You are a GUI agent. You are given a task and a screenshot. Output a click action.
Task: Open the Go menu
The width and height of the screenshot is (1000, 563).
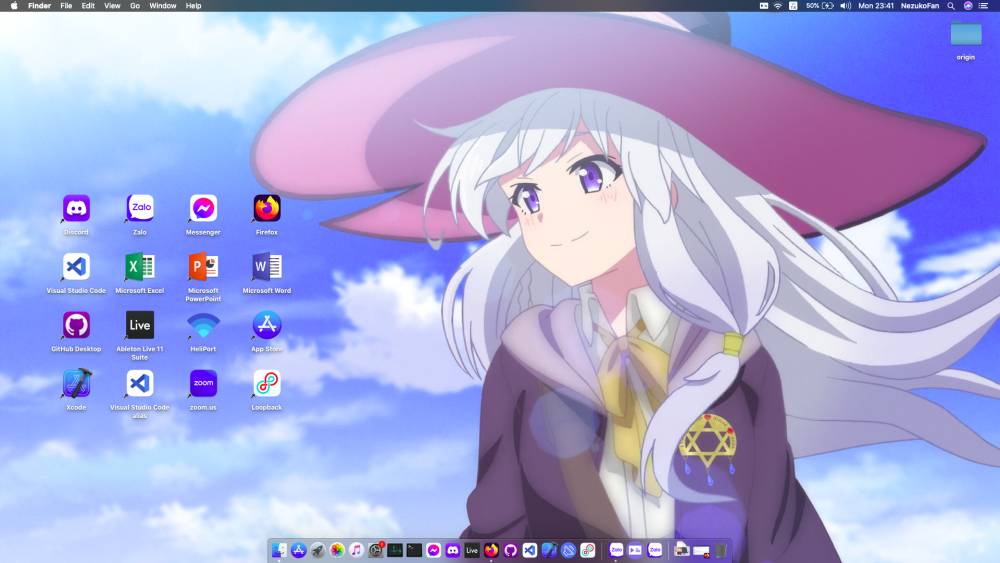coord(135,6)
